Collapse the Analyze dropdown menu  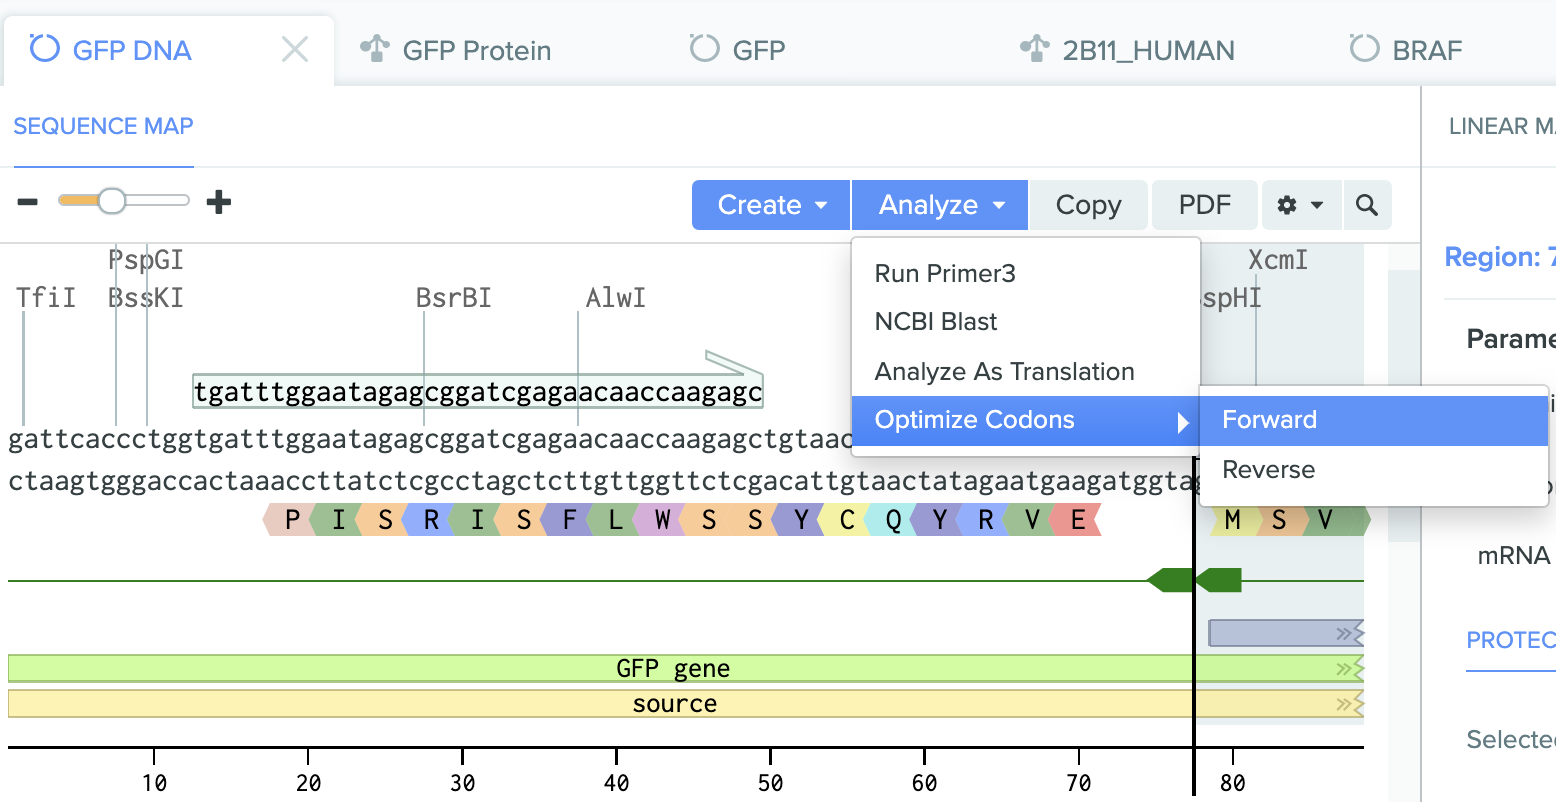[x=940, y=205]
